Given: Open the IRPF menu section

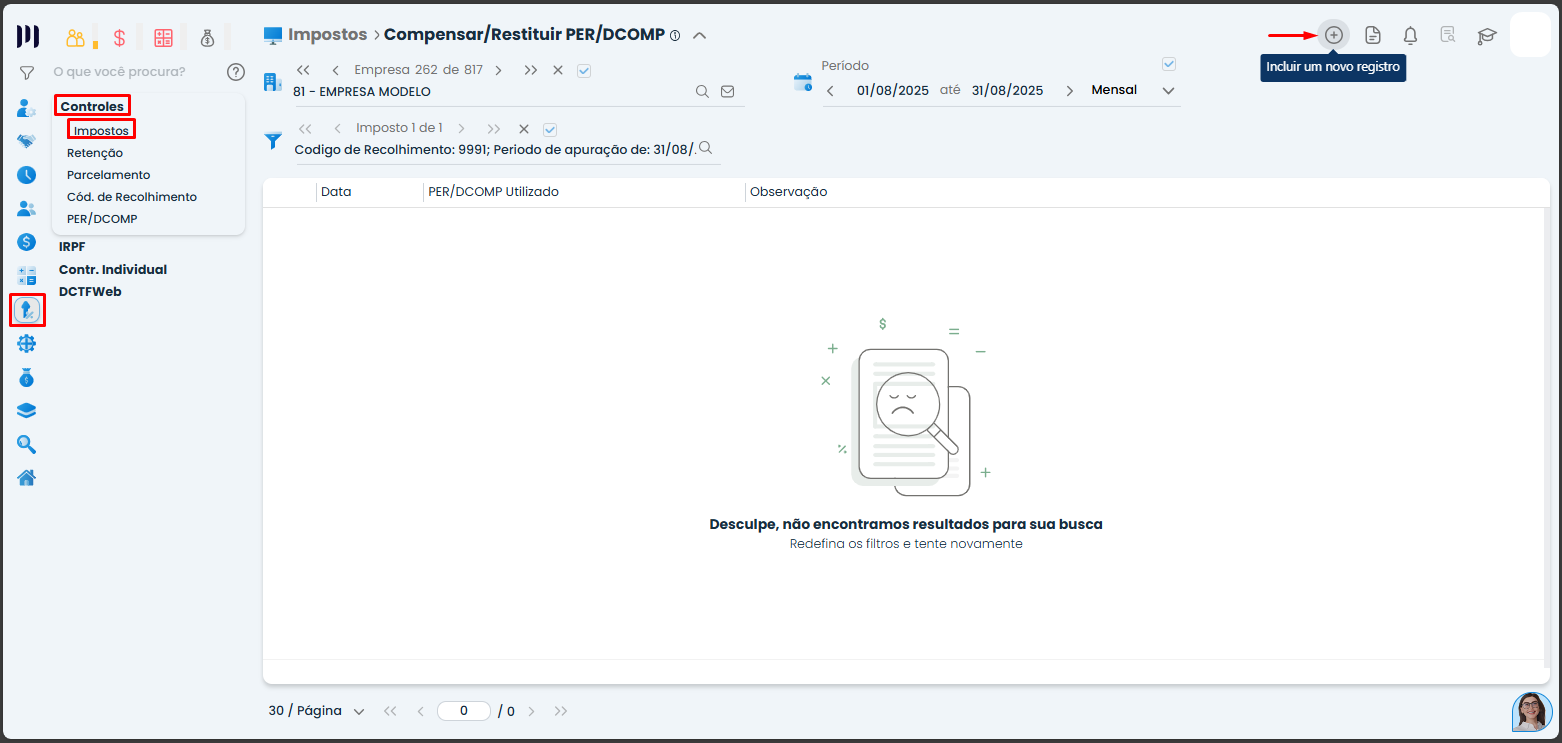Looking at the screenshot, I should [72, 246].
